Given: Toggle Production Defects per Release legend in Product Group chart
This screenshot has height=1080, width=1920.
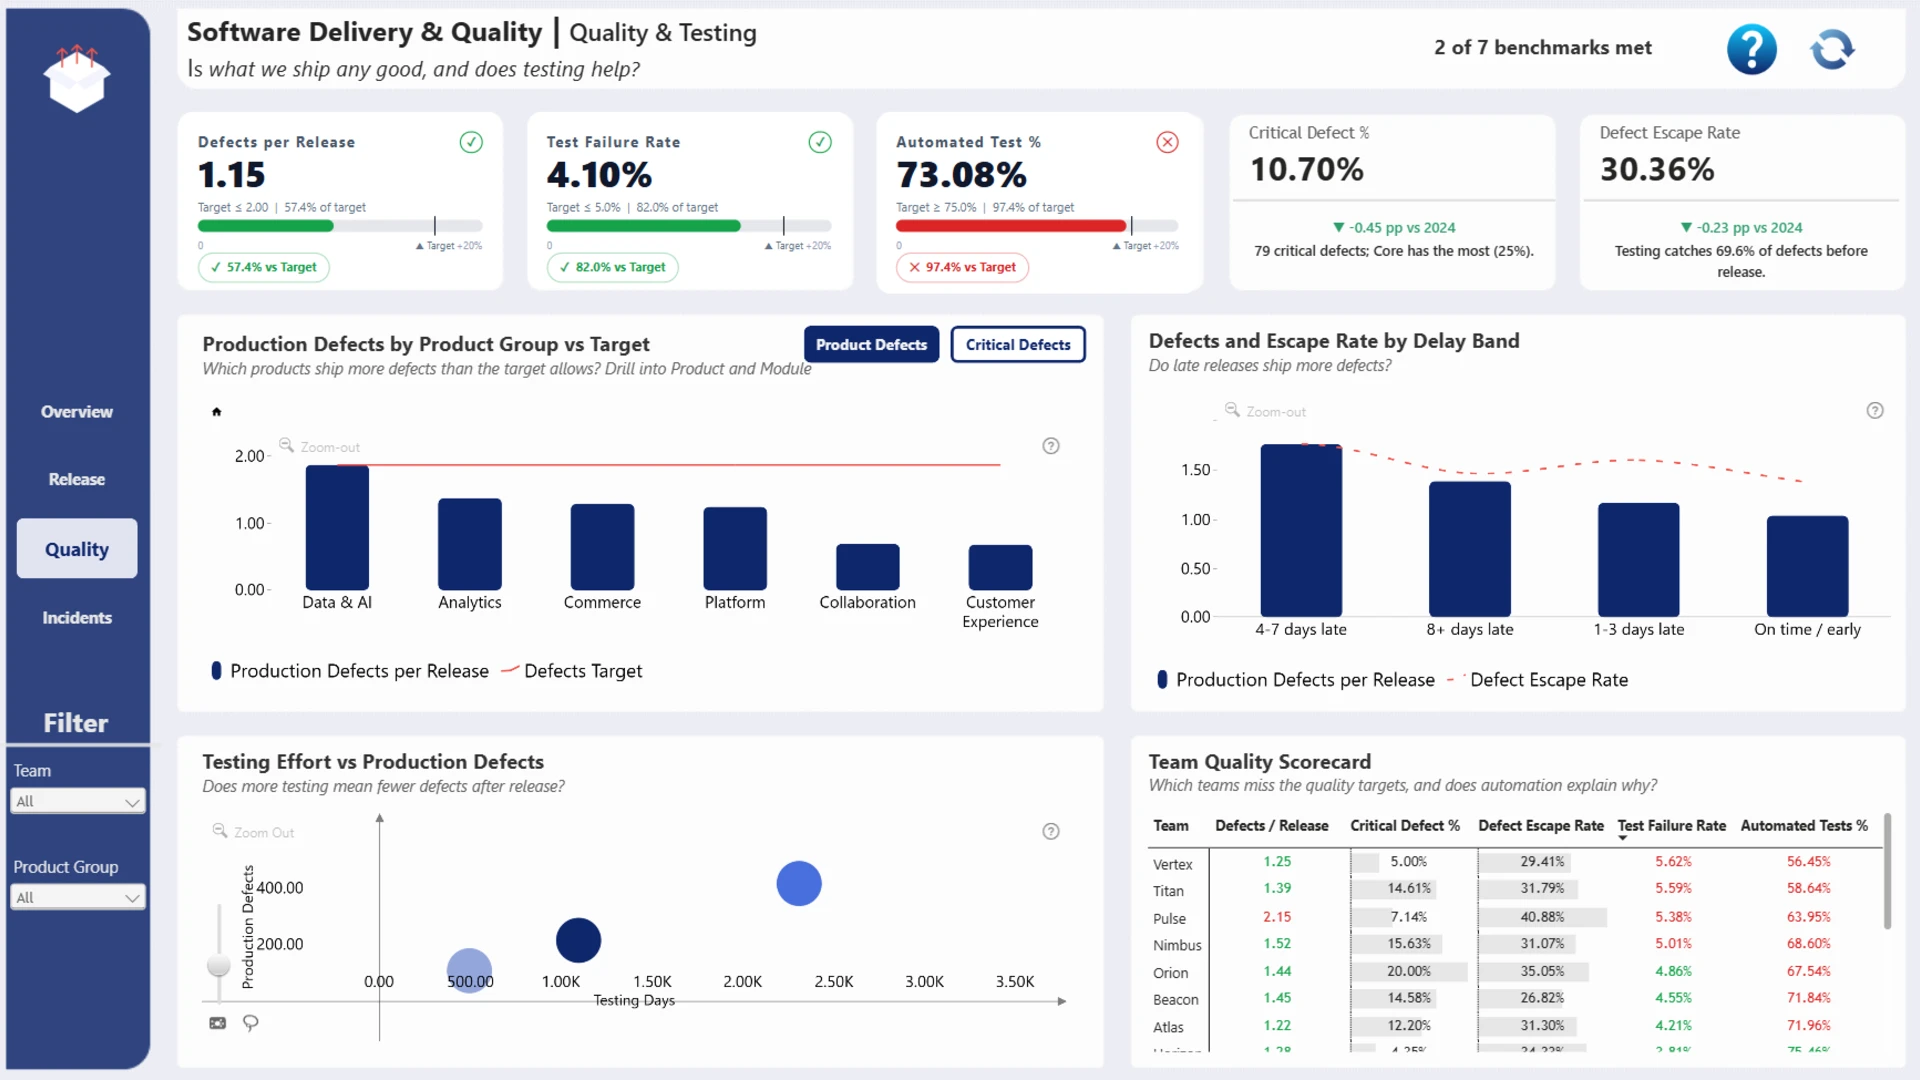Looking at the screenshot, I should [x=350, y=671].
